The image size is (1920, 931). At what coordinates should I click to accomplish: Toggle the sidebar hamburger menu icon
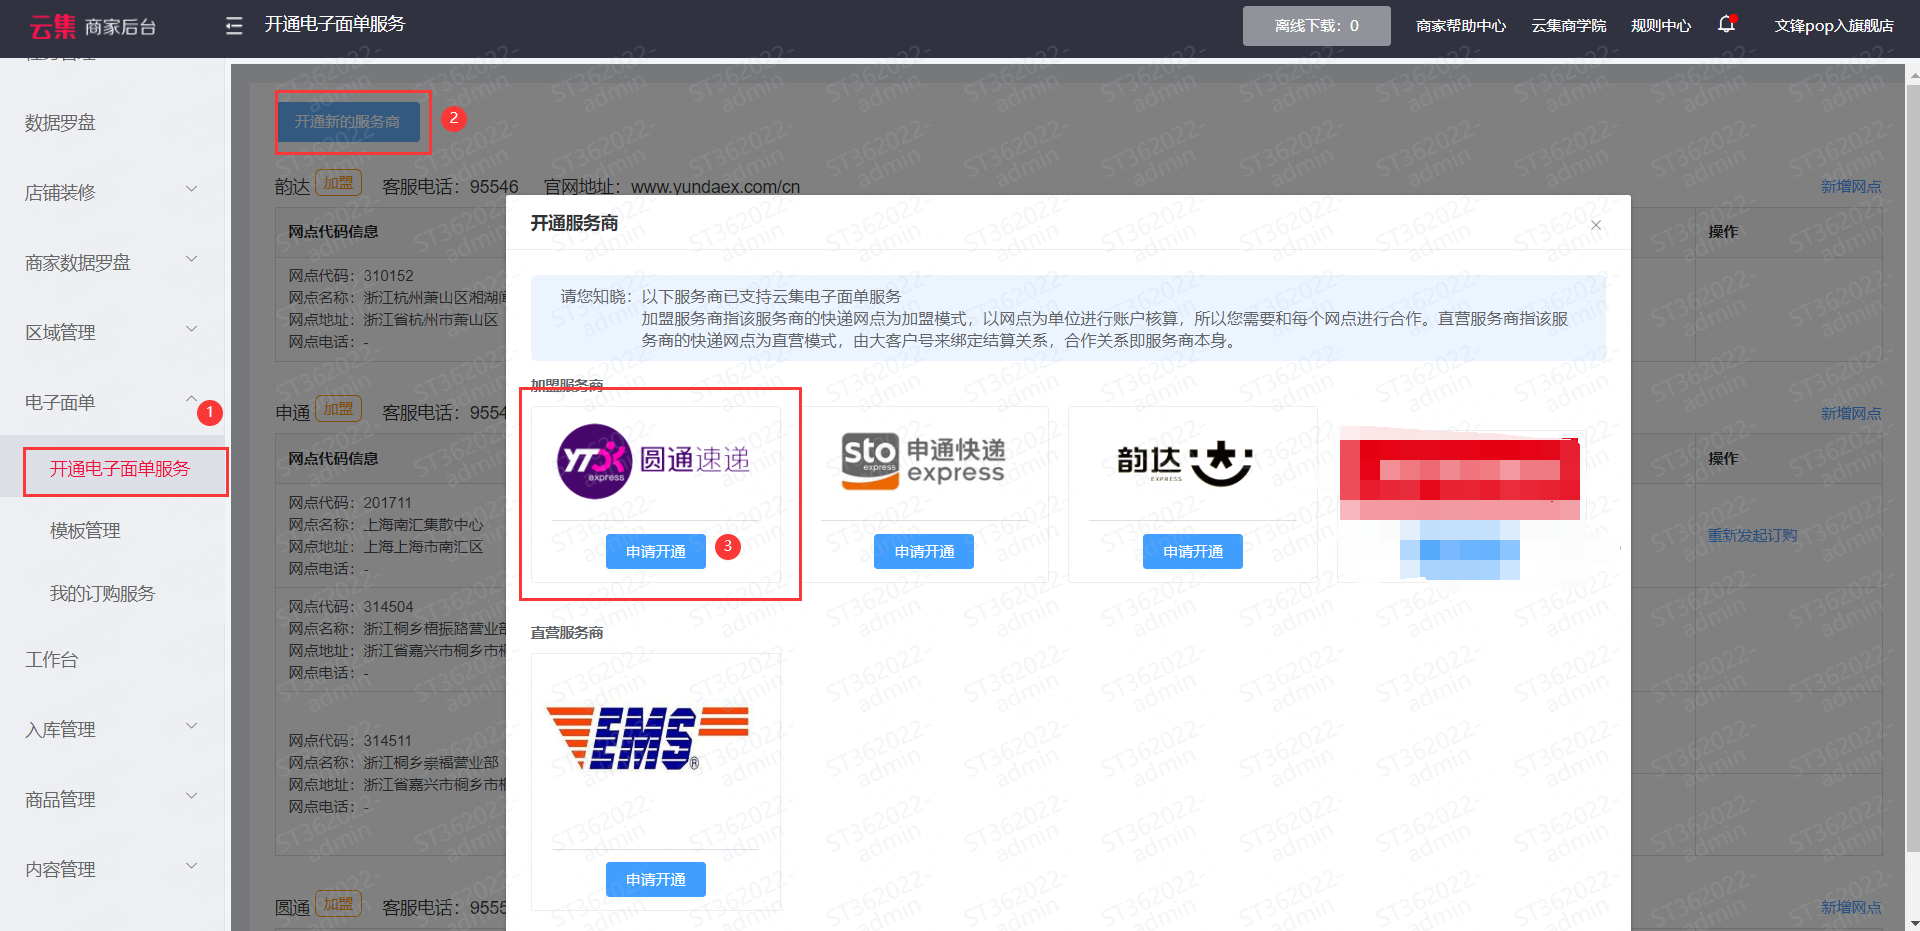234,26
